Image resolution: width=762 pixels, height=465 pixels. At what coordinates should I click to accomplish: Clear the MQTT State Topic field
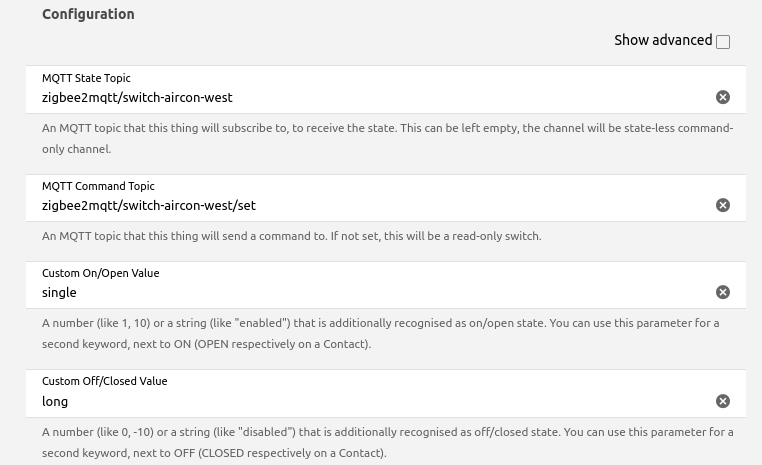pyautogui.click(x=723, y=97)
